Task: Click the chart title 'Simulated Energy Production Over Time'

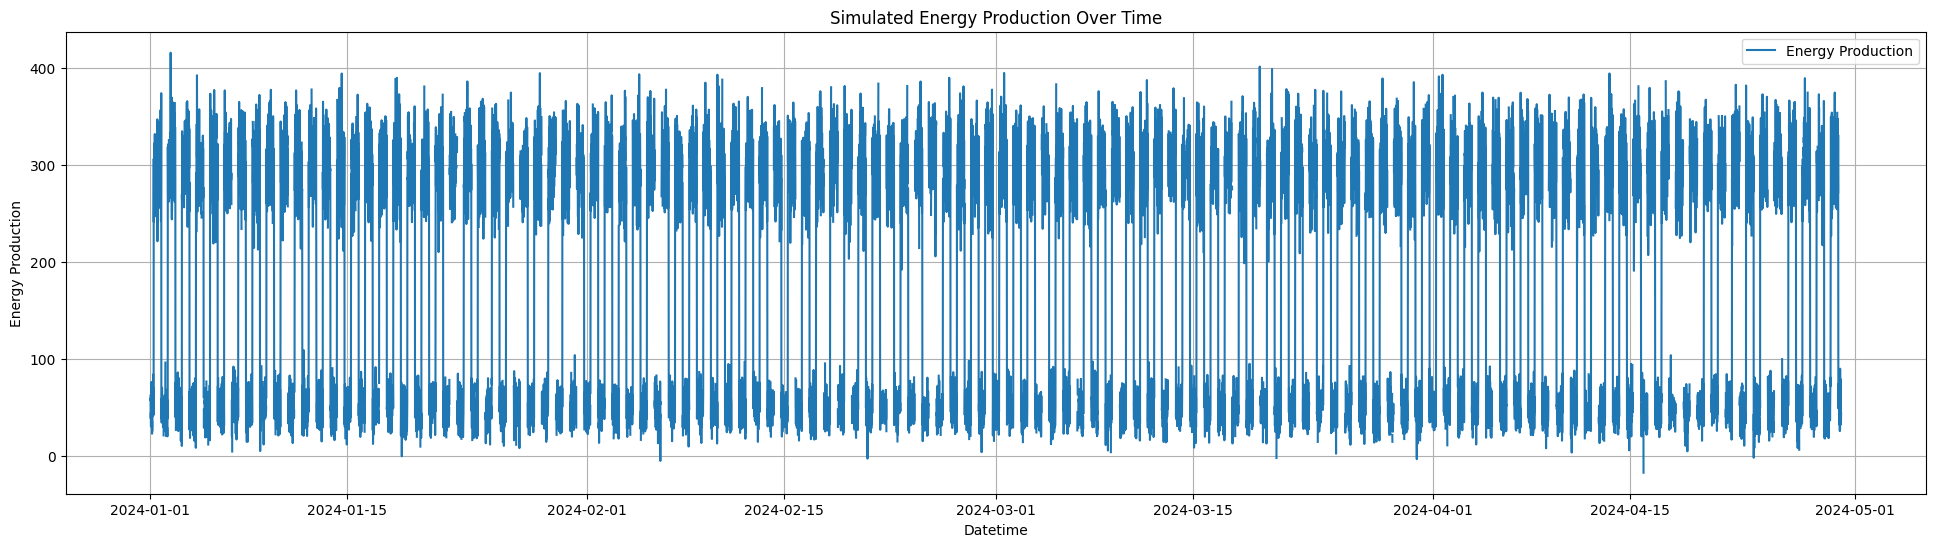Action: tap(995, 18)
